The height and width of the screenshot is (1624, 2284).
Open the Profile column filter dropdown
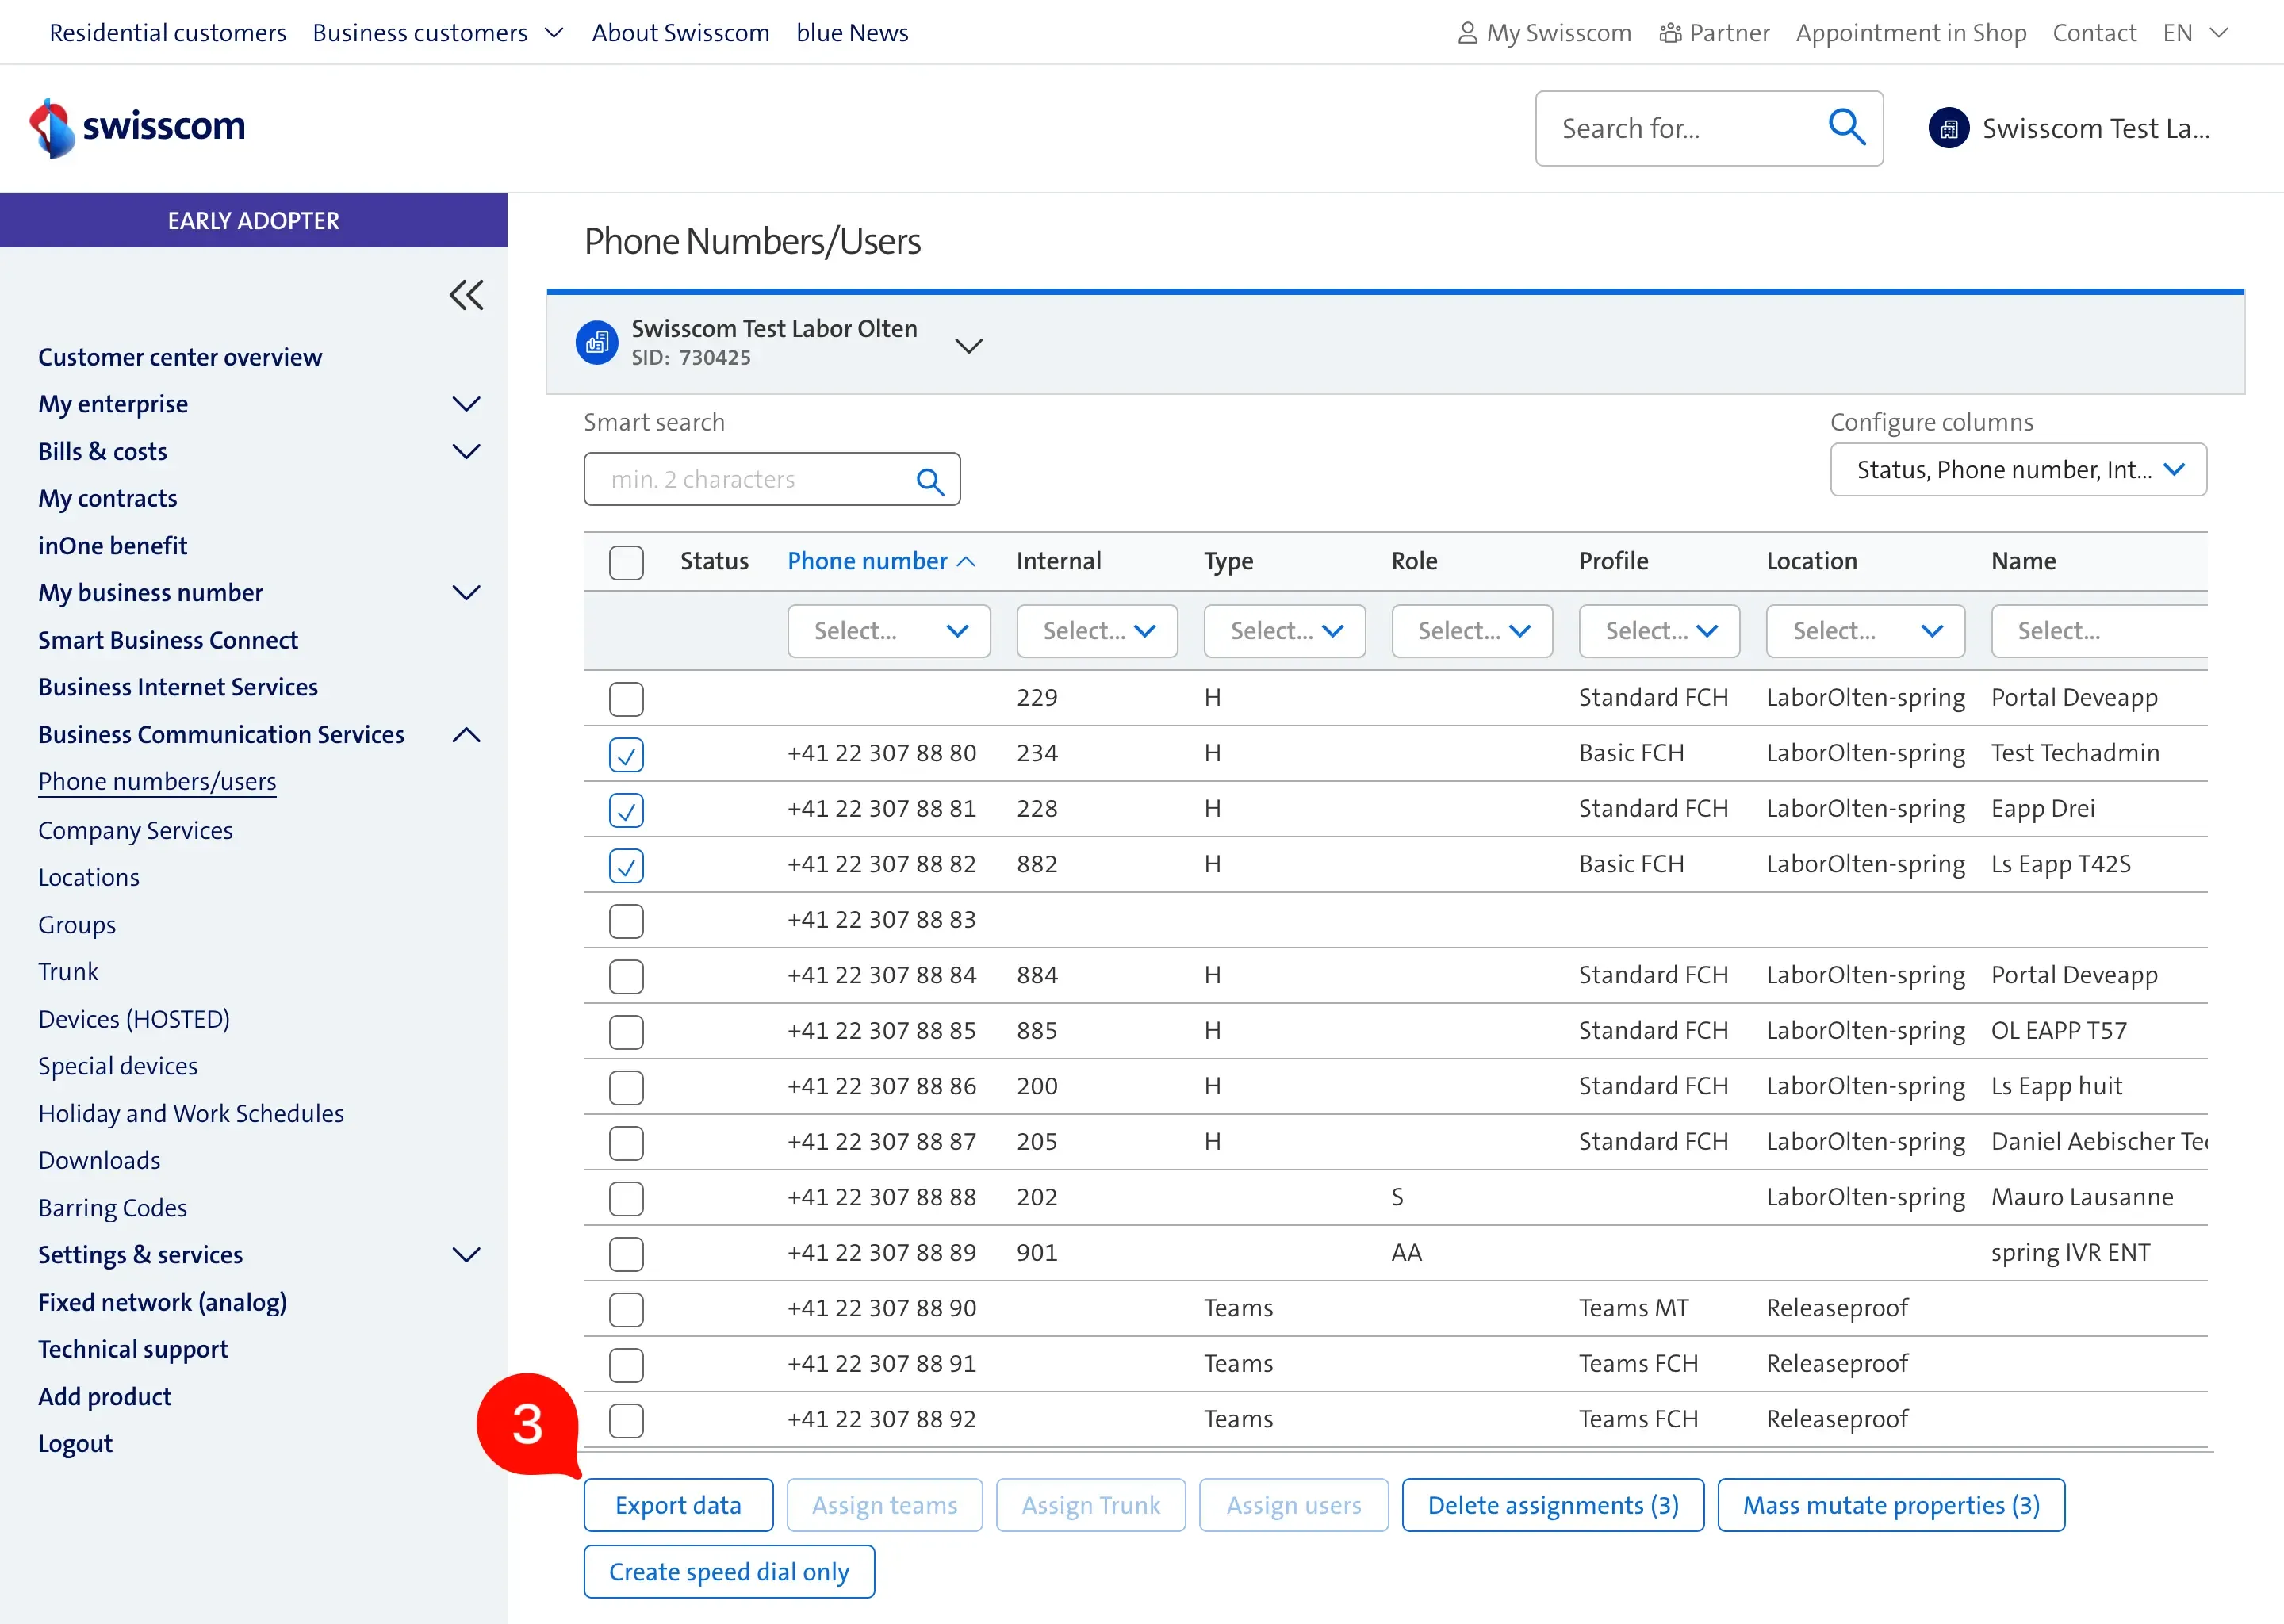point(1659,631)
